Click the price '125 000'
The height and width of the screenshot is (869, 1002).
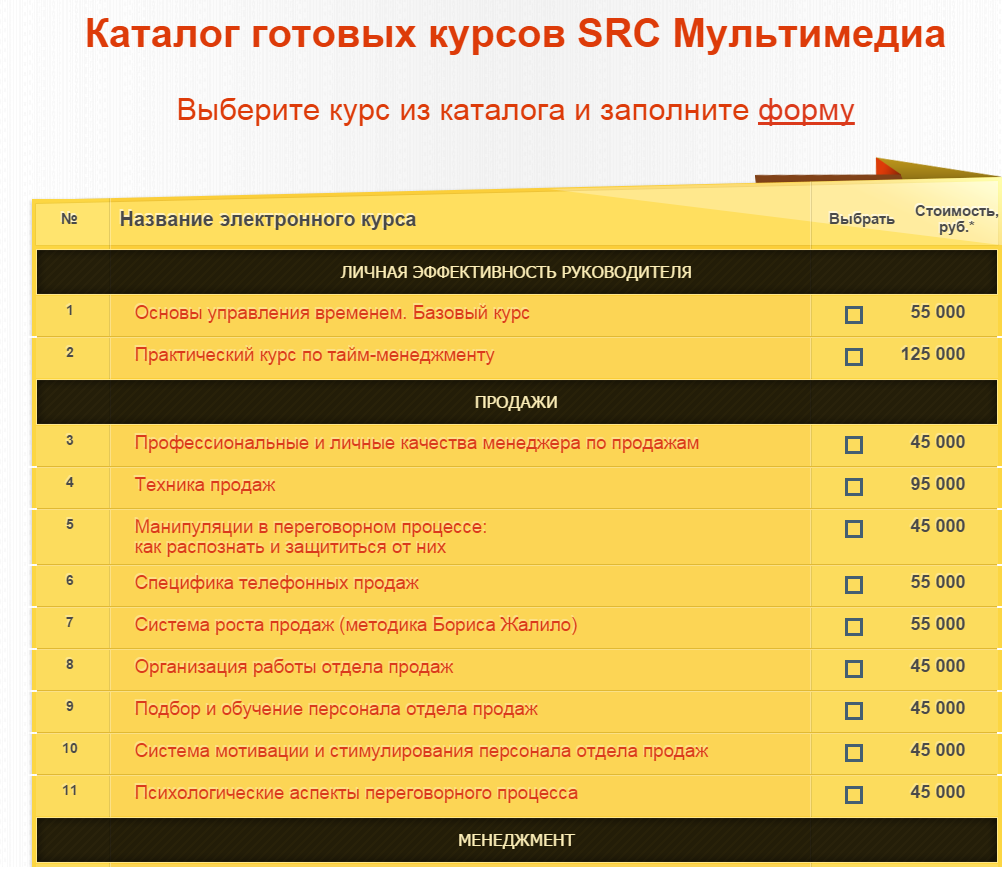[x=932, y=354]
